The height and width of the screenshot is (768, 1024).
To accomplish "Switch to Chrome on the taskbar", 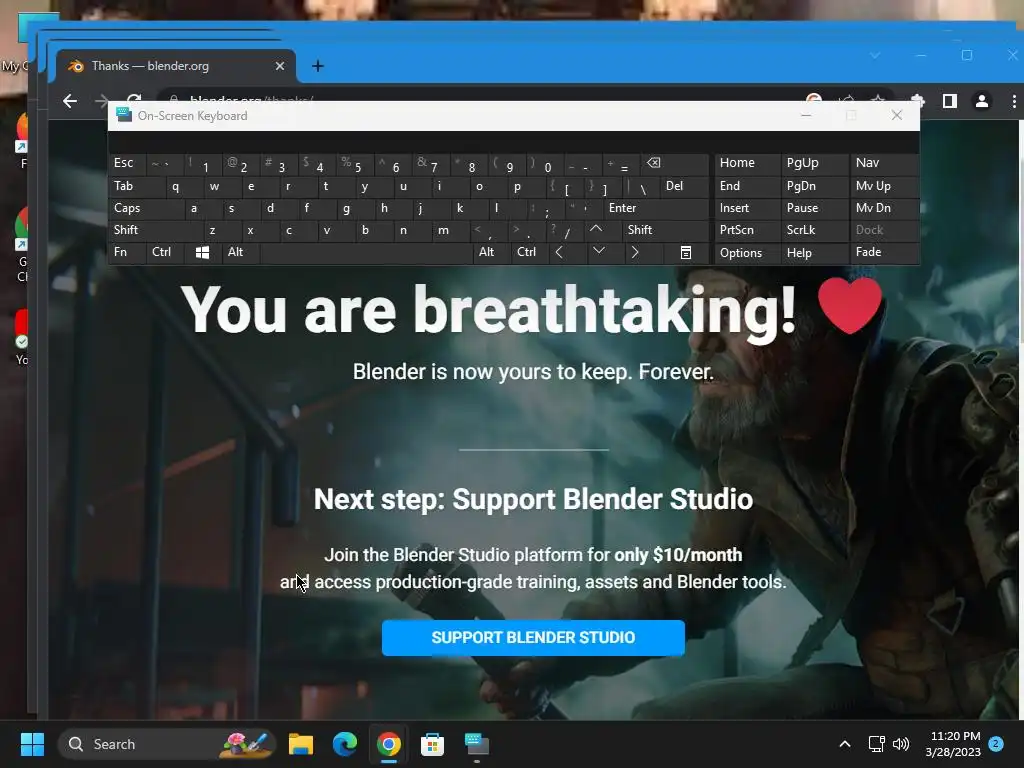I will tap(389, 744).
